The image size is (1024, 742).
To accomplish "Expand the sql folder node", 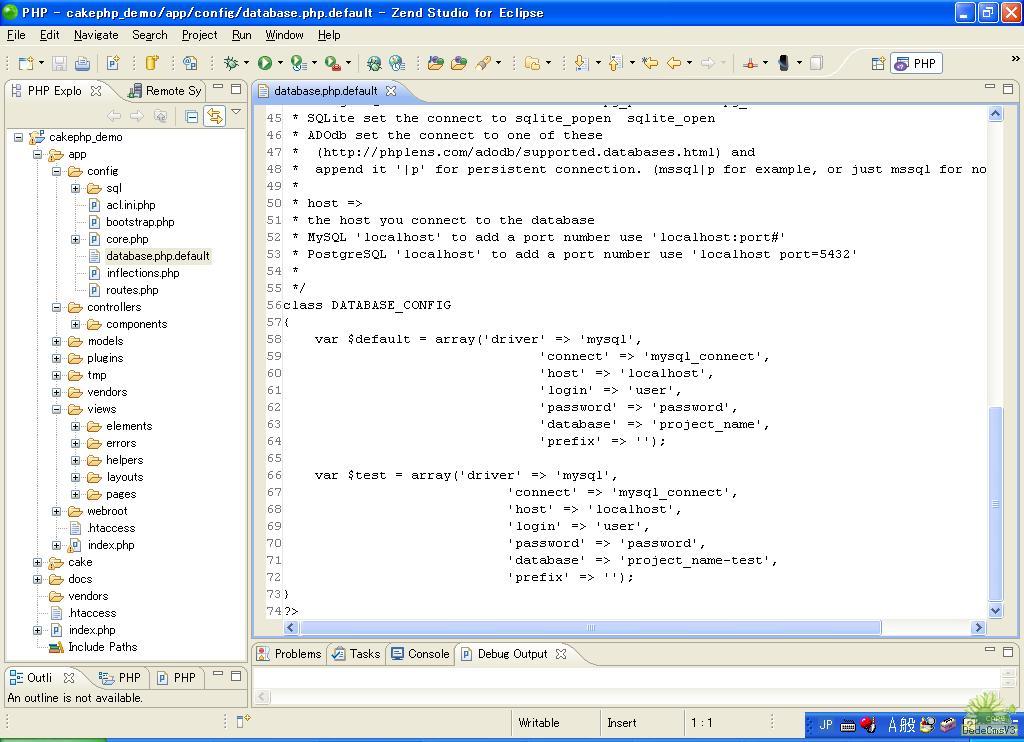I will 76,188.
